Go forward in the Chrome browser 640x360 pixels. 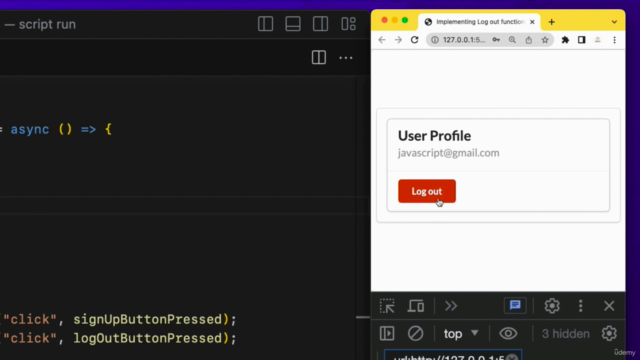point(398,40)
